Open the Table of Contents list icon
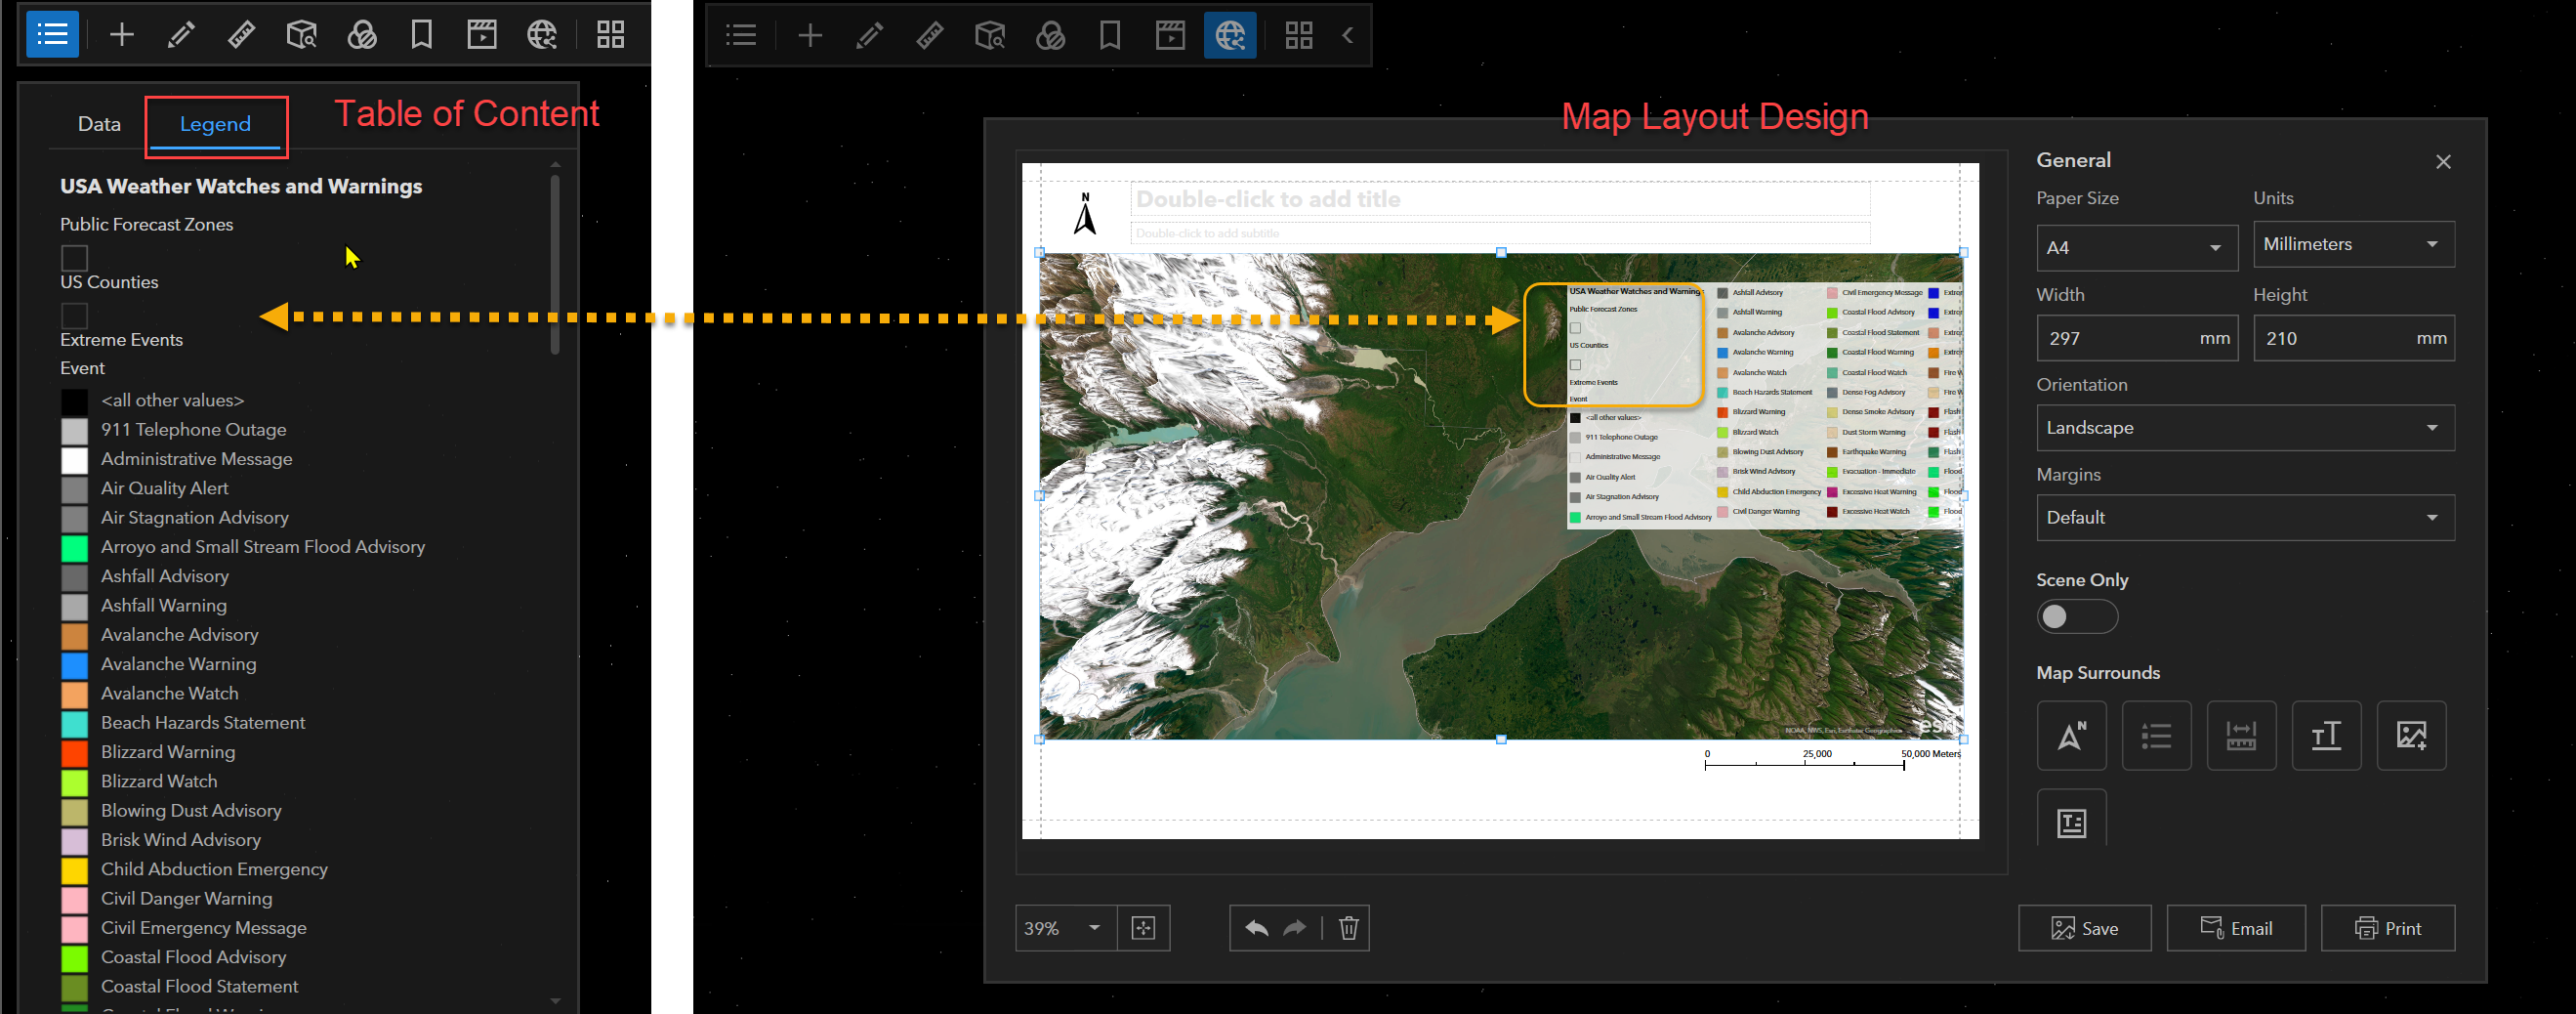2576x1014 pixels. (52, 34)
